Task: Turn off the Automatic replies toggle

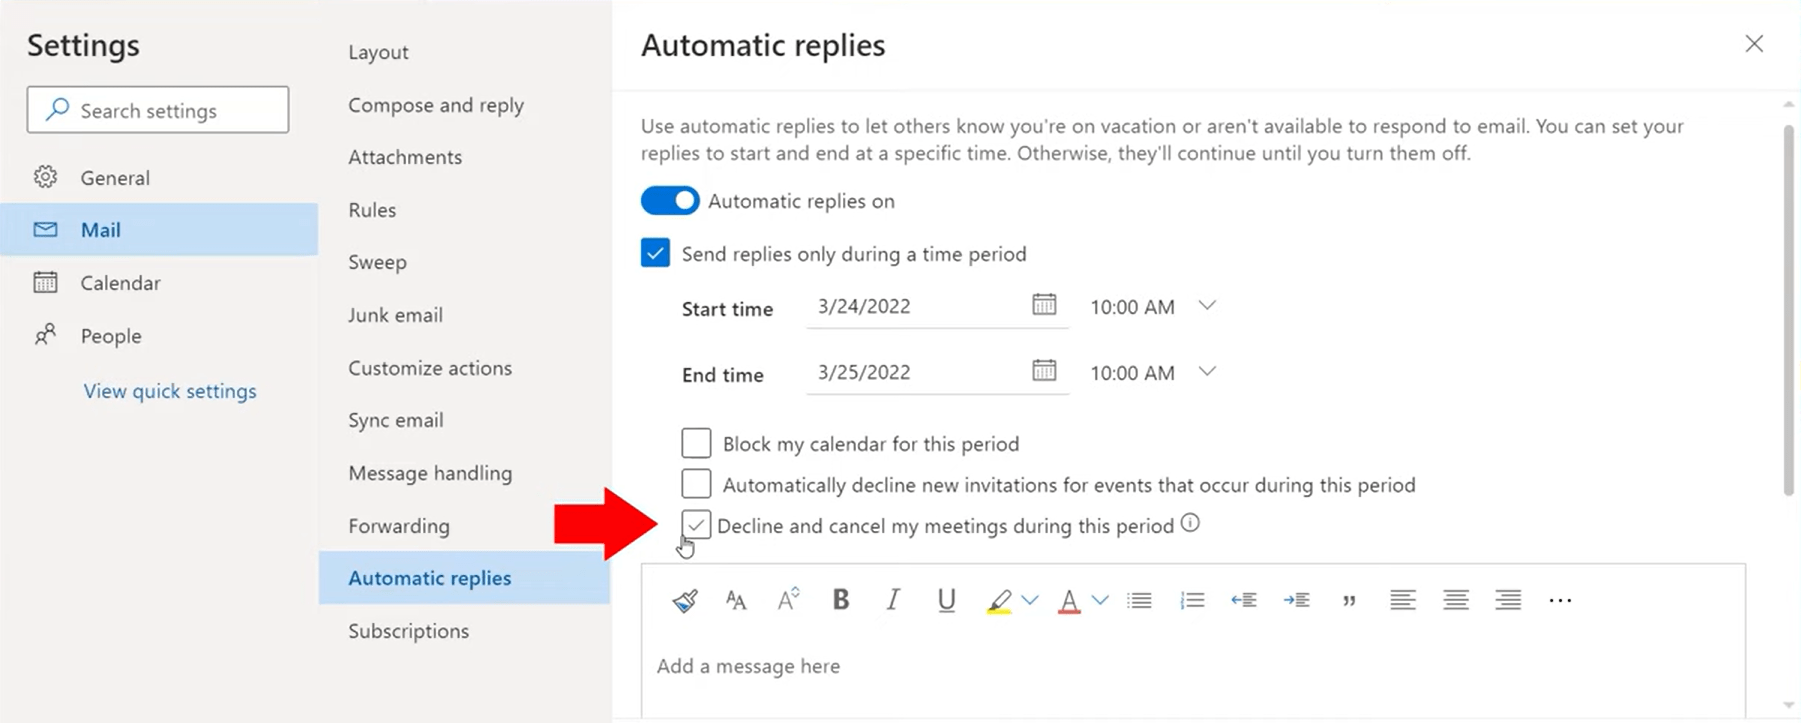Action: pyautogui.click(x=670, y=200)
